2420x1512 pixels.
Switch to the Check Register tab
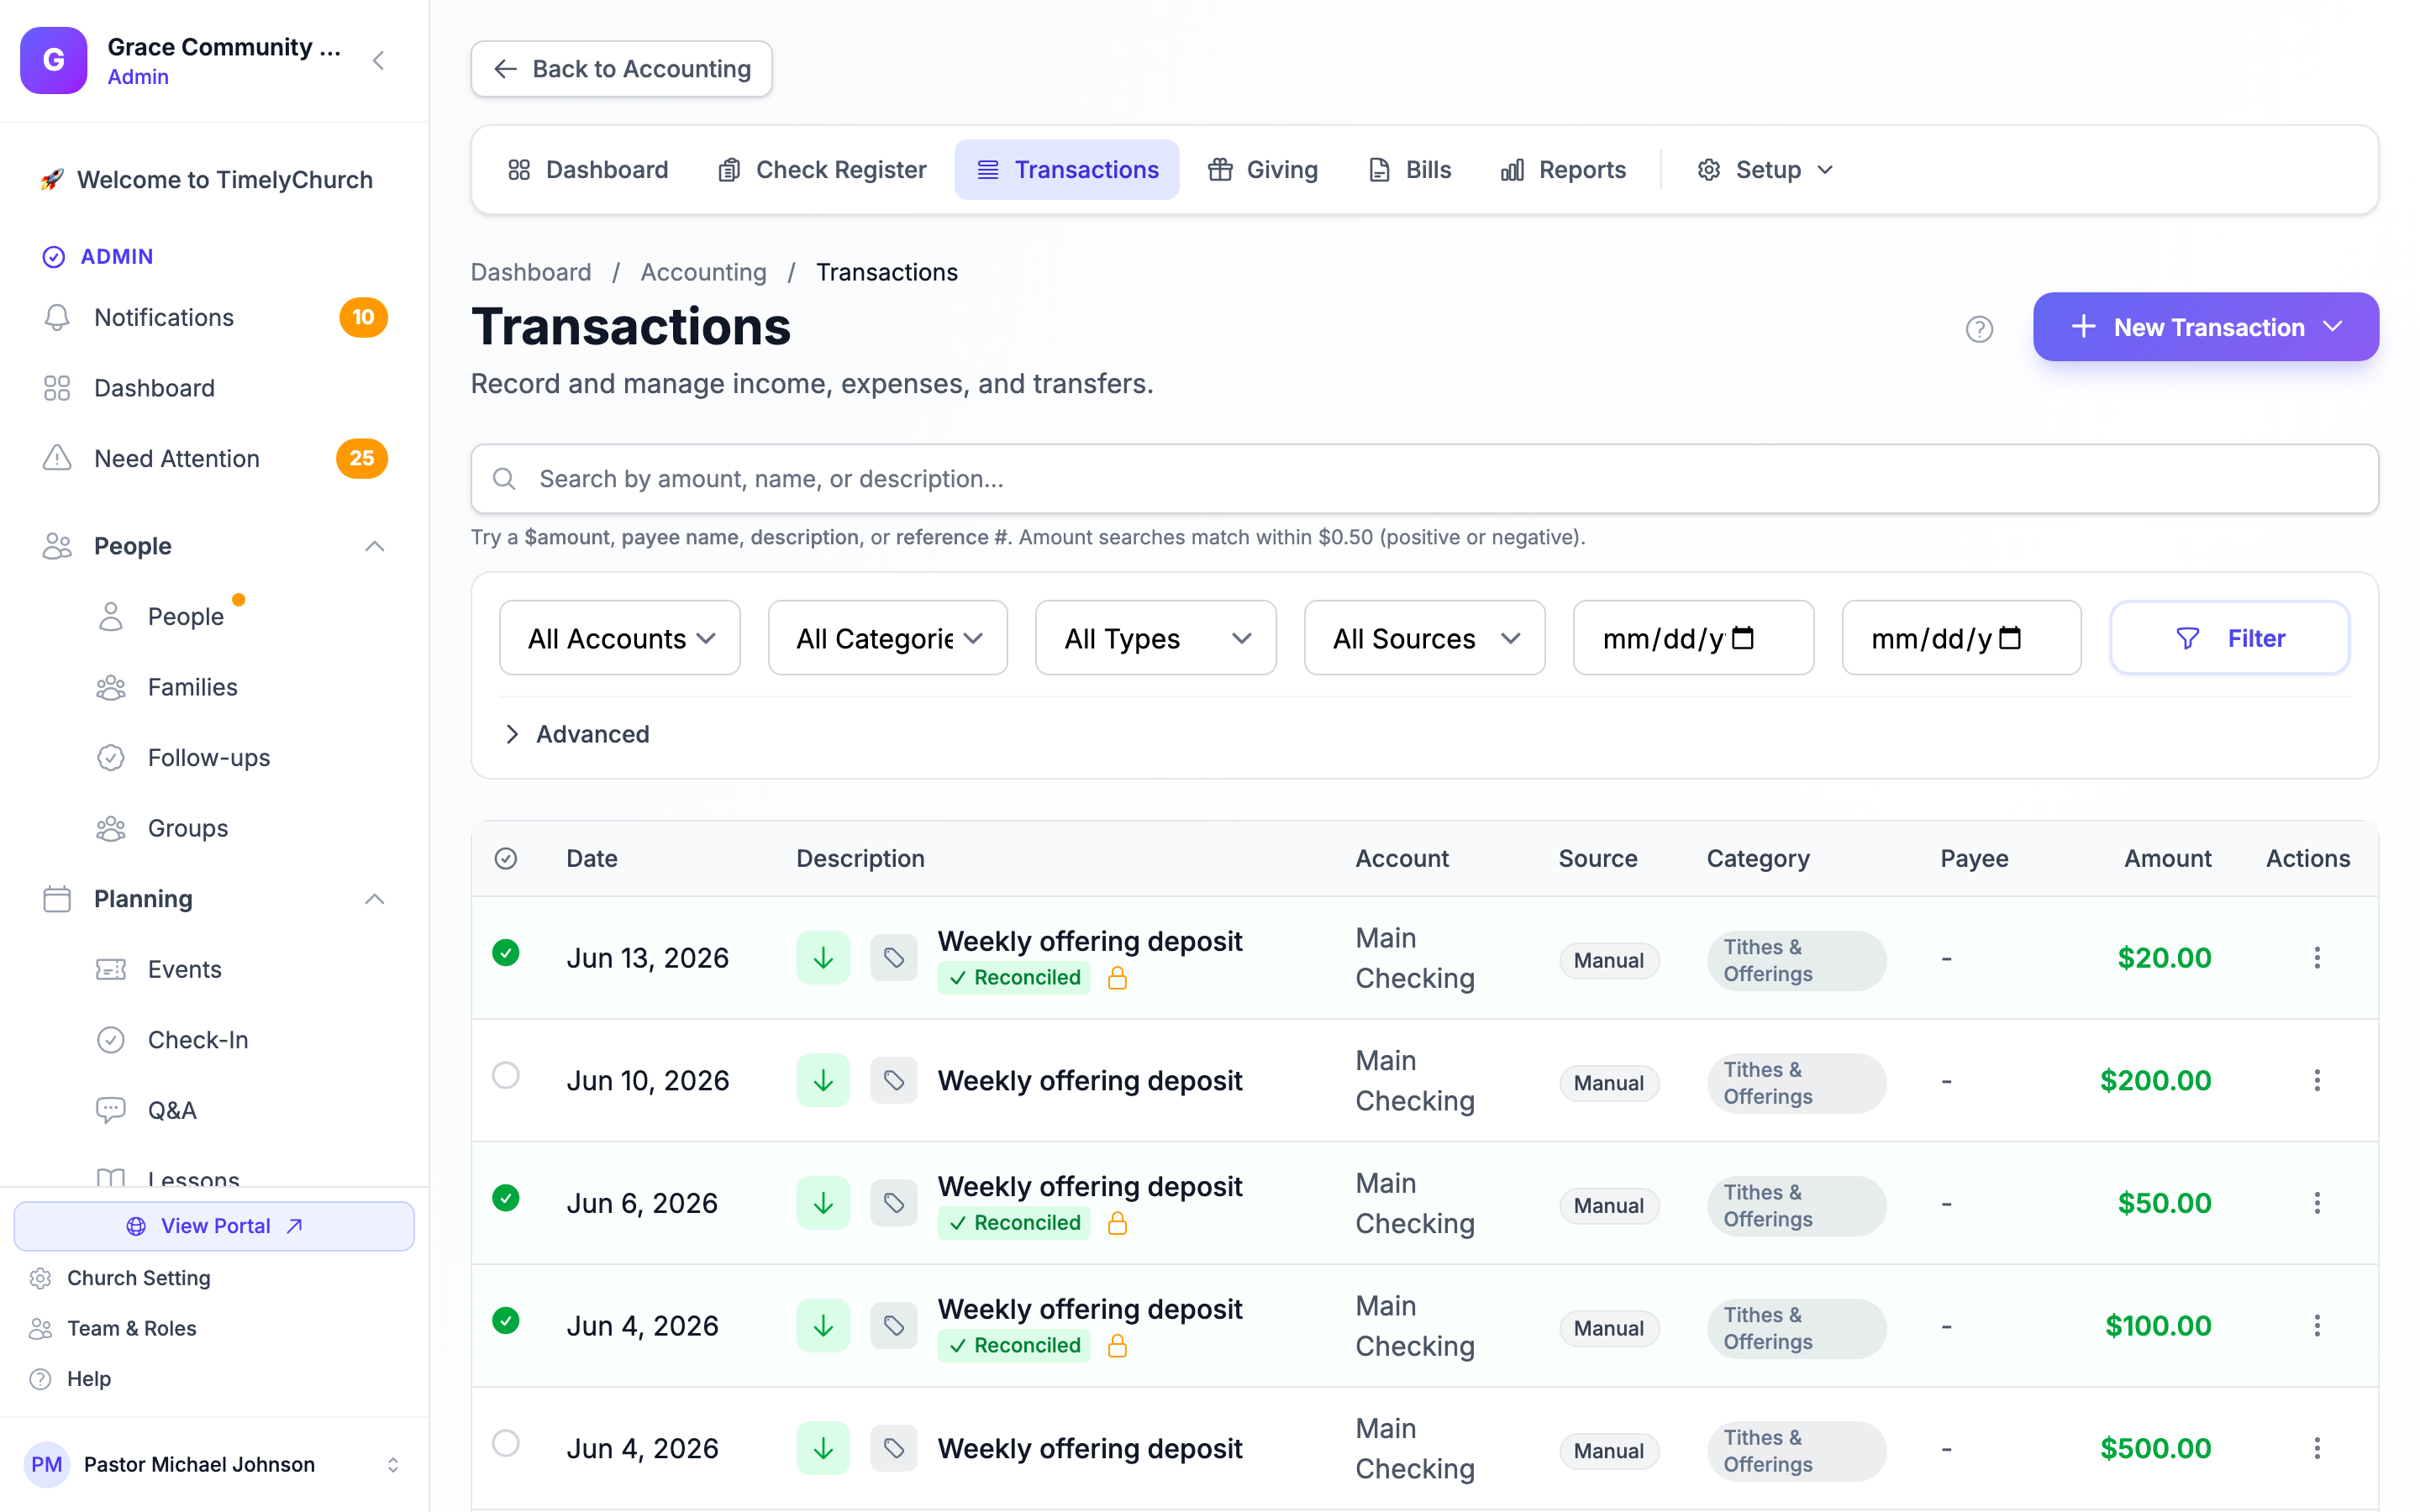pyautogui.click(x=822, y=170)
